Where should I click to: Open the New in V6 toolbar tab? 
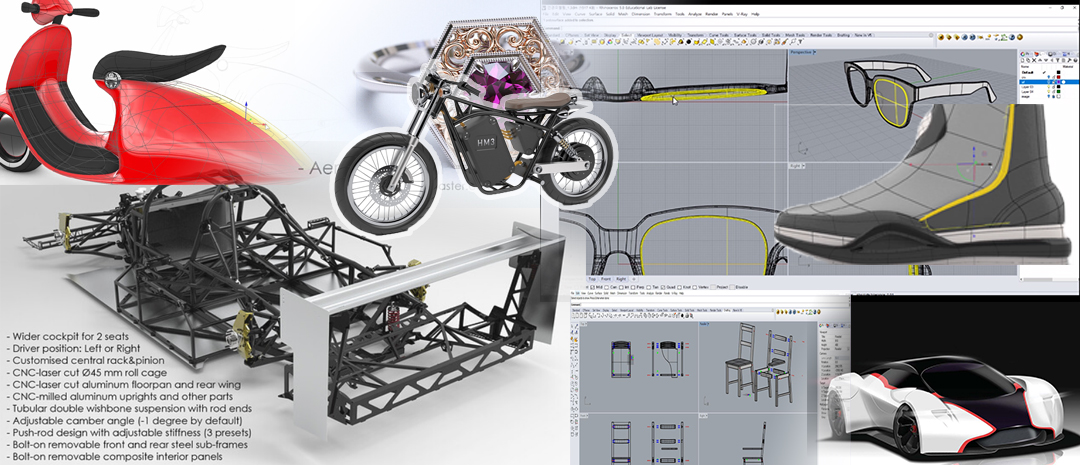pos(863,35)
